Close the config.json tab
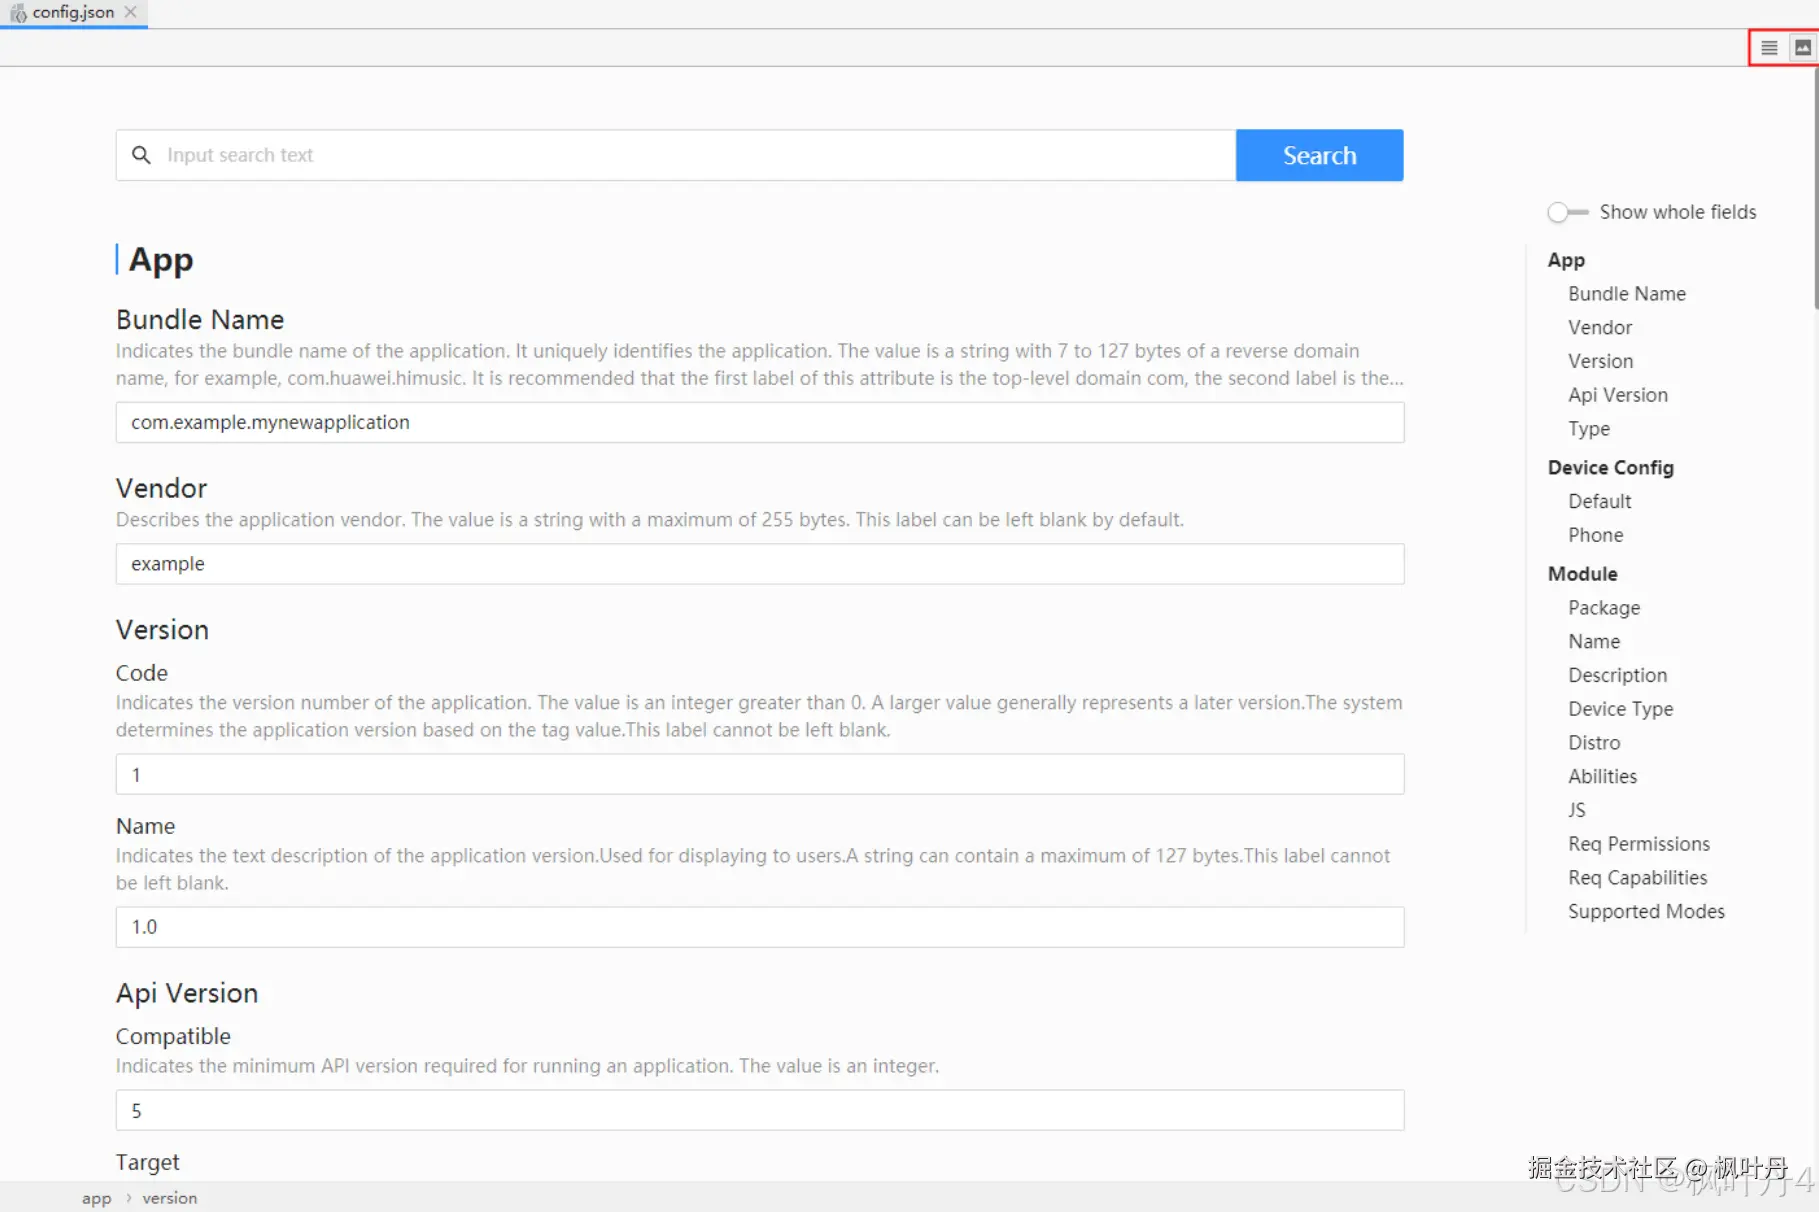This screenshot has width=1819, height=1212. point(131,12)
